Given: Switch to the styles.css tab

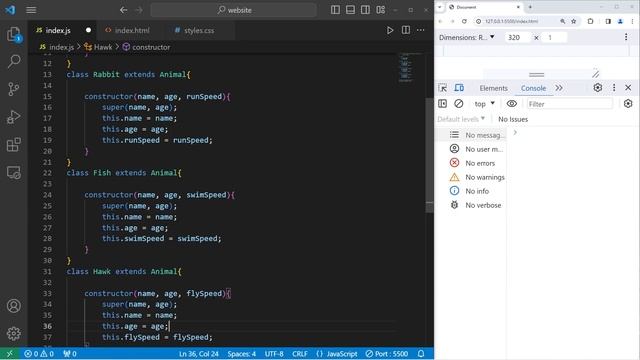Looking at the screenshot, I should [x=199, y=30].
